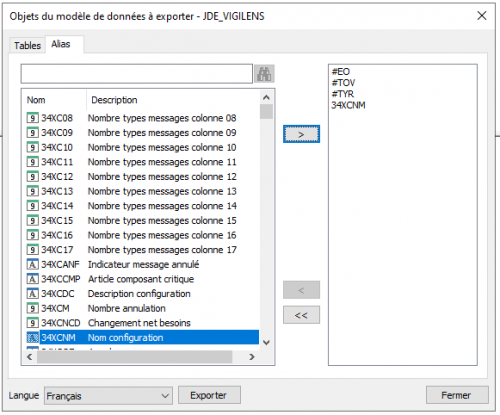Select row 'Indicateur message annulé'
This screenshot has width=500, height=415.
(142, 265)
